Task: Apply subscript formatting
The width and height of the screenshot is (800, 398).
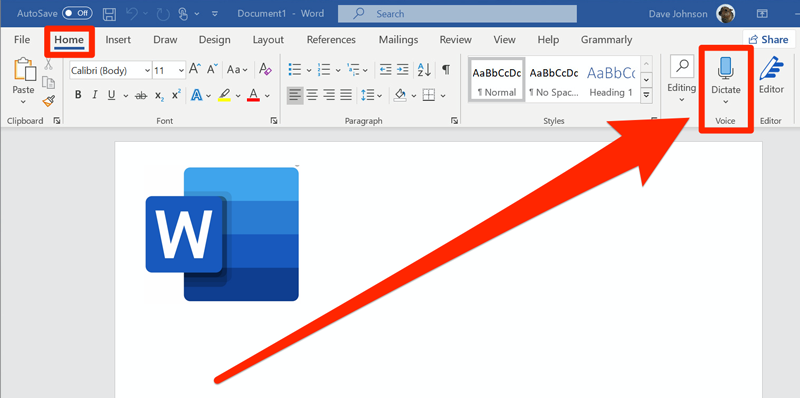Action: [x=159, y=95]
